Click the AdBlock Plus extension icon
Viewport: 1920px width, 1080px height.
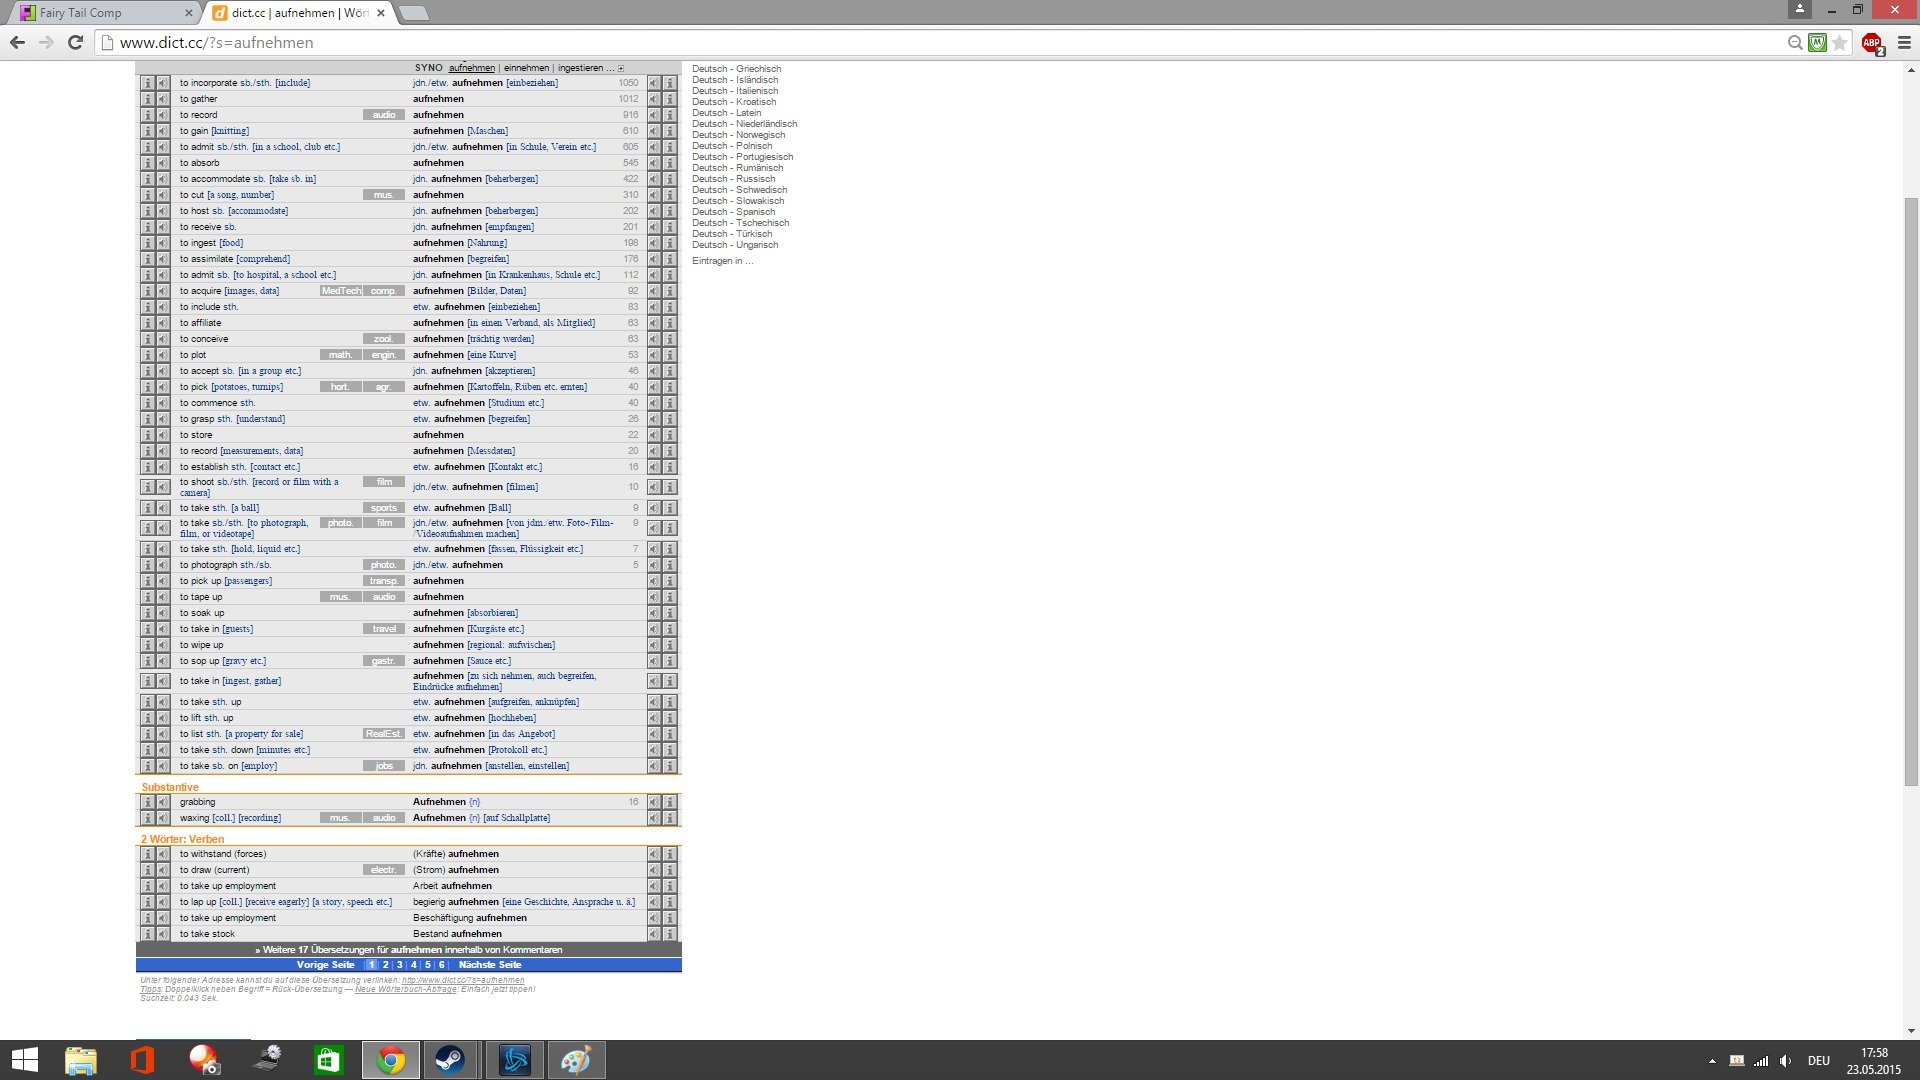[x=1871, y=43]
